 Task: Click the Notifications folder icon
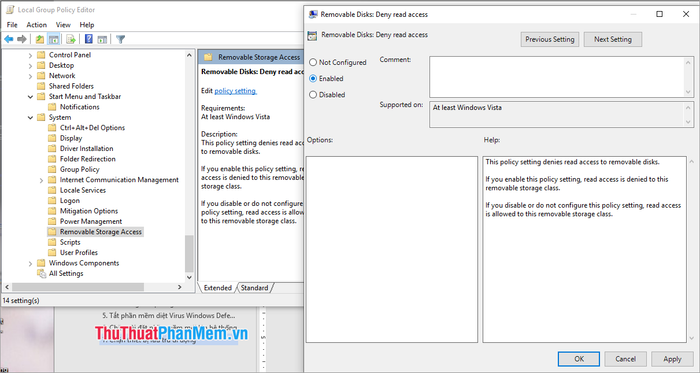tap(52, 107)
